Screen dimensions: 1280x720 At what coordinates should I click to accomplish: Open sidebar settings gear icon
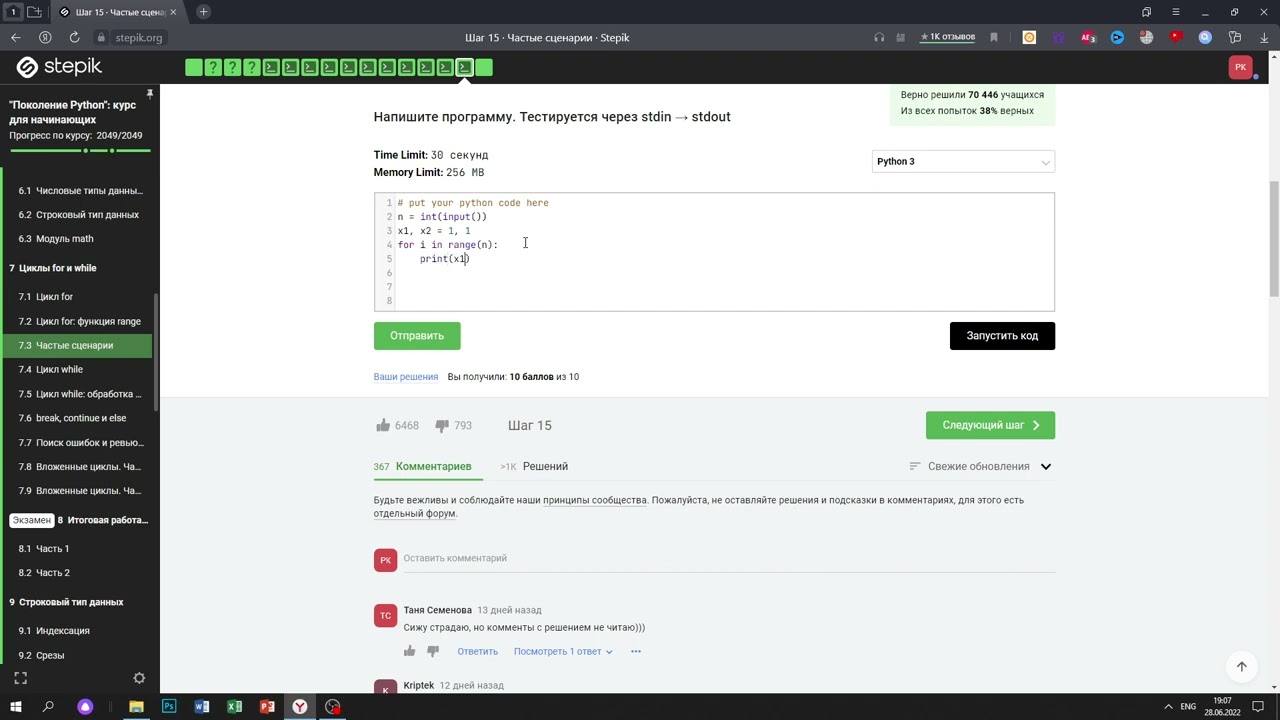click(x=139, y=678)
